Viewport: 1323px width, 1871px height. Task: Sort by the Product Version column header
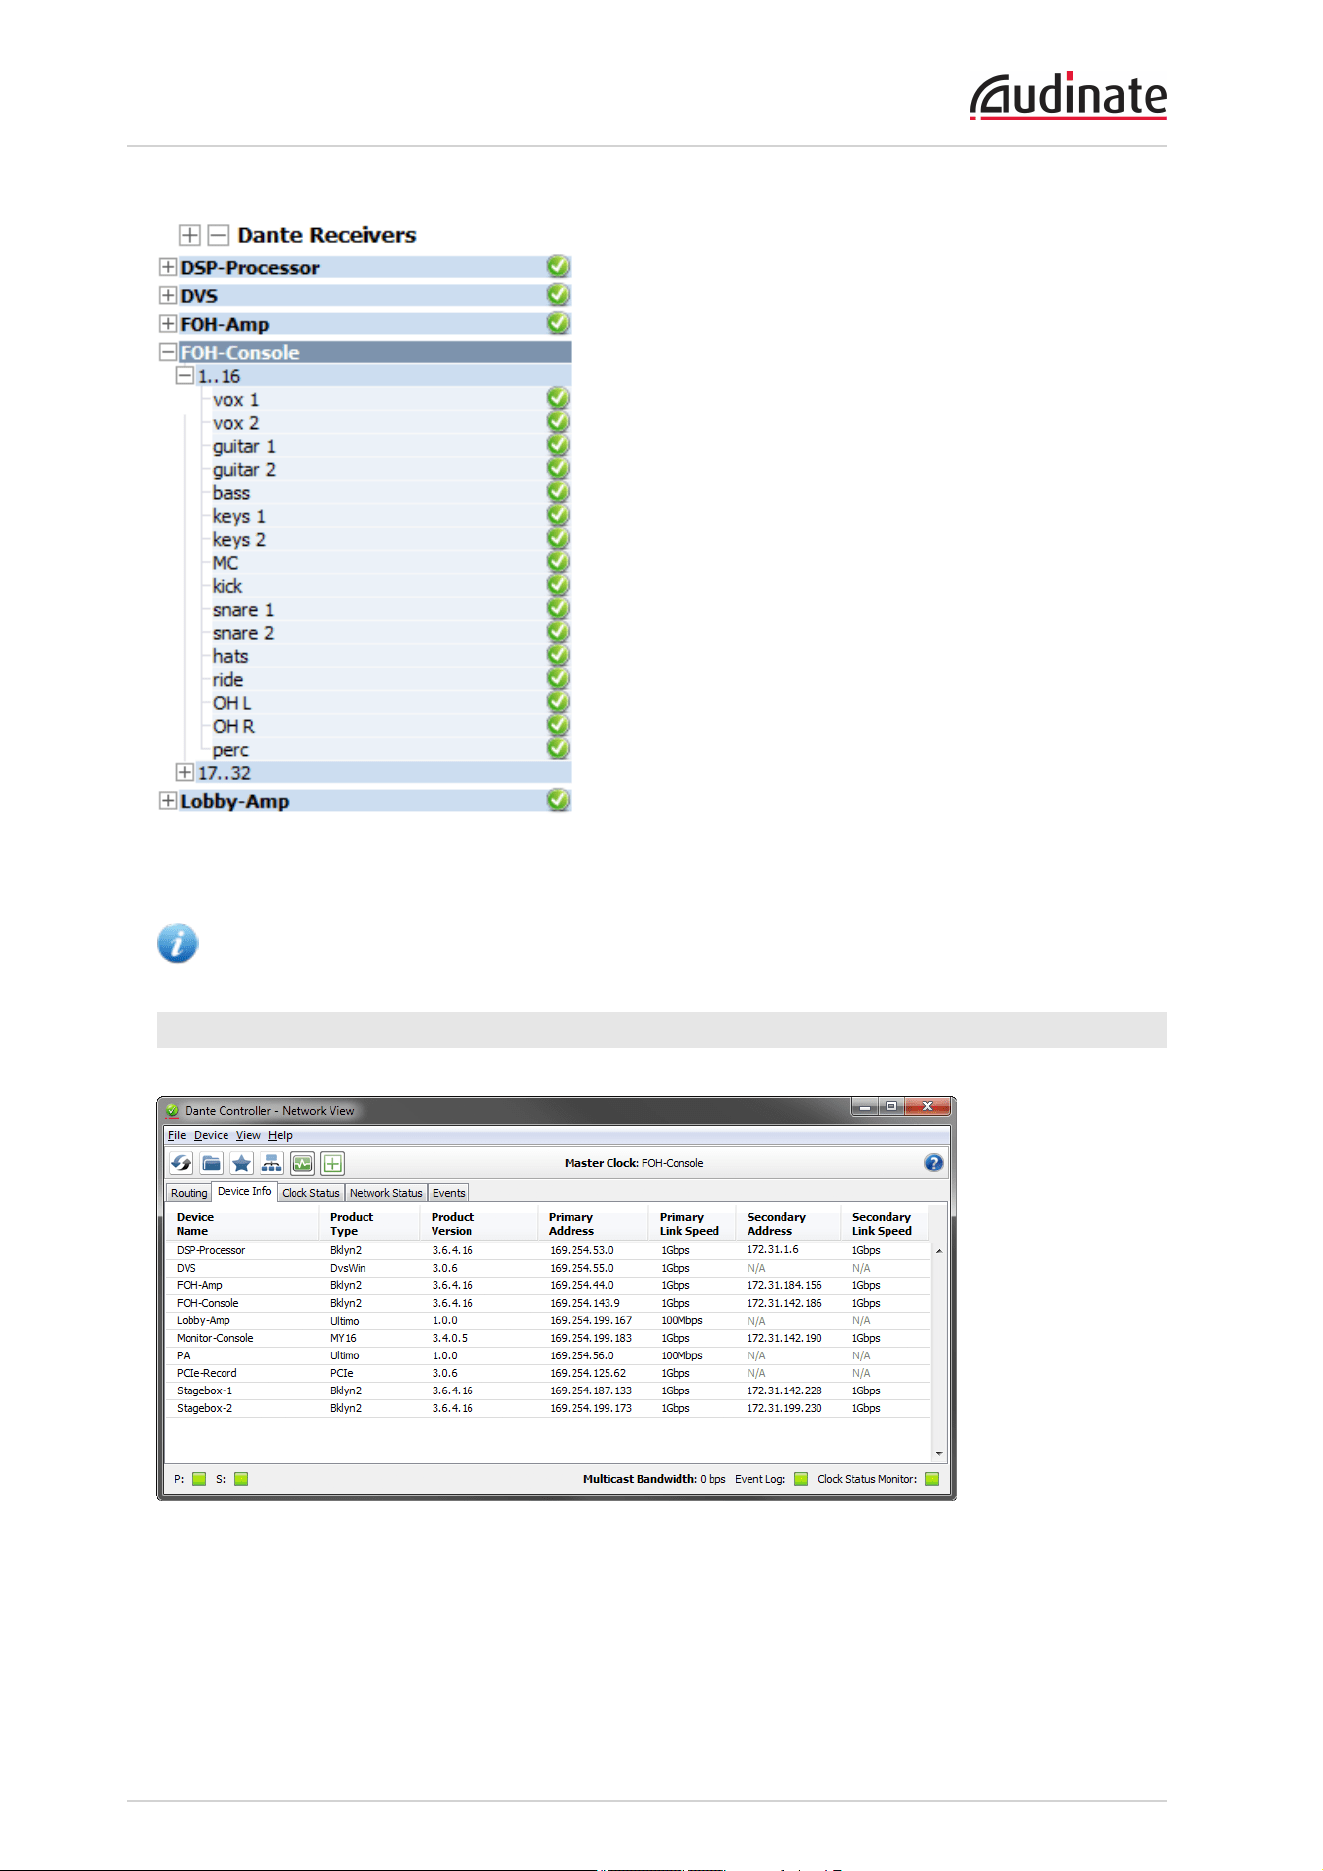[x=479, y=1224]
